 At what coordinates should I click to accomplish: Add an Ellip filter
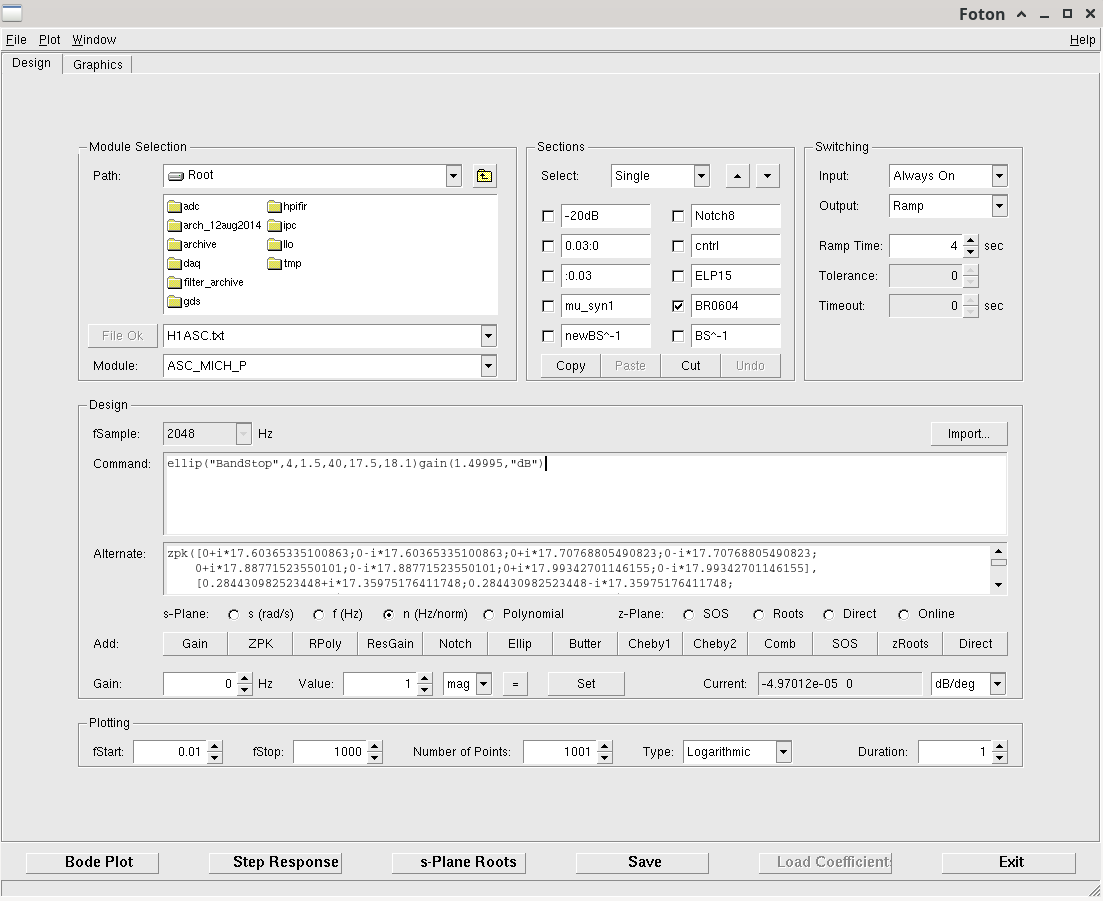pyautogui.click(x=520, y=644)
